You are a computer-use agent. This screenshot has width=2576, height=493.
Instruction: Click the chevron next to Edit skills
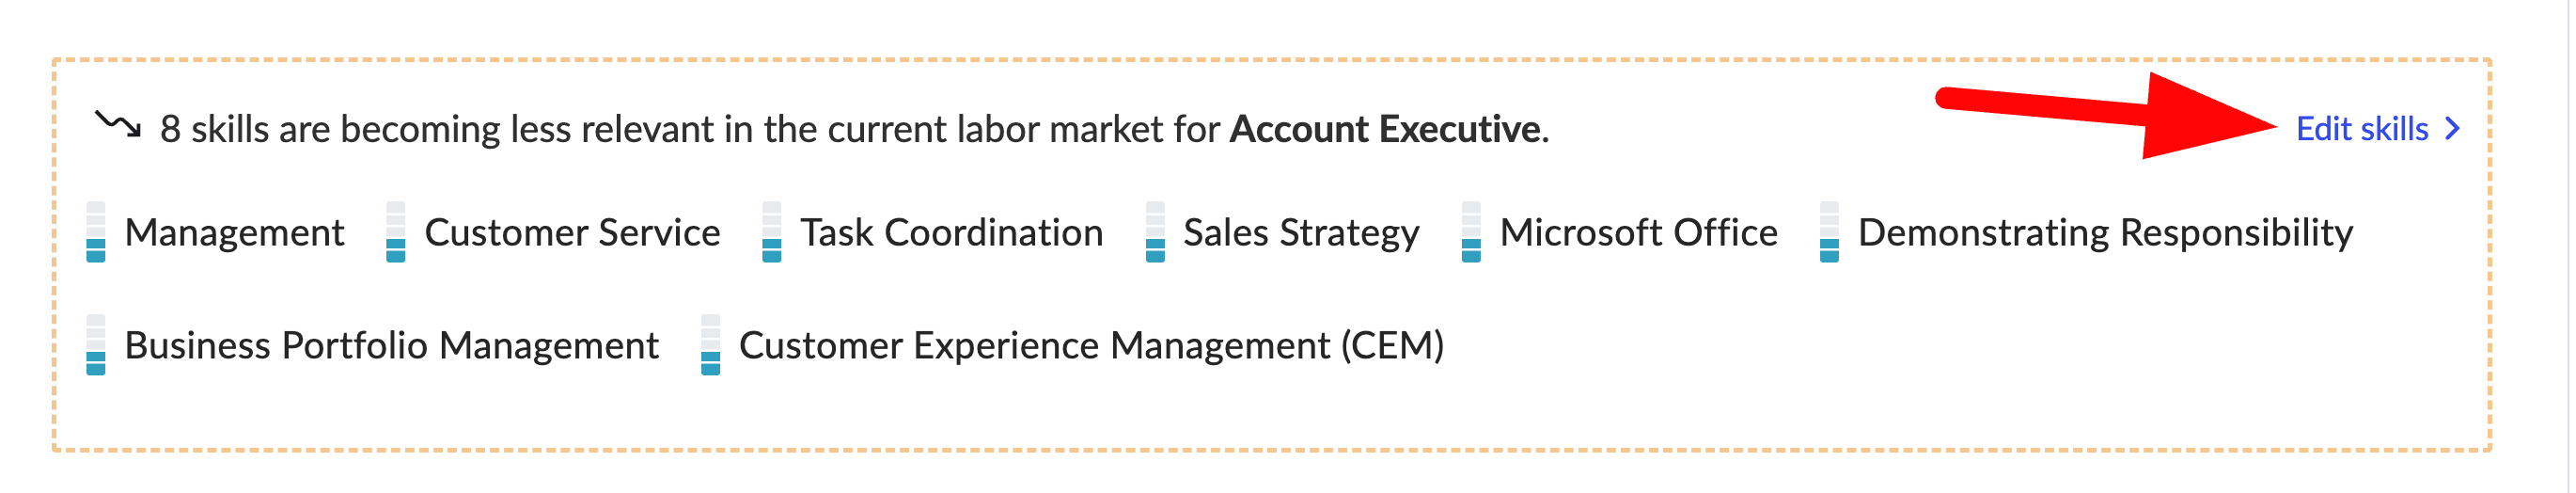[x=2451, y=129]
